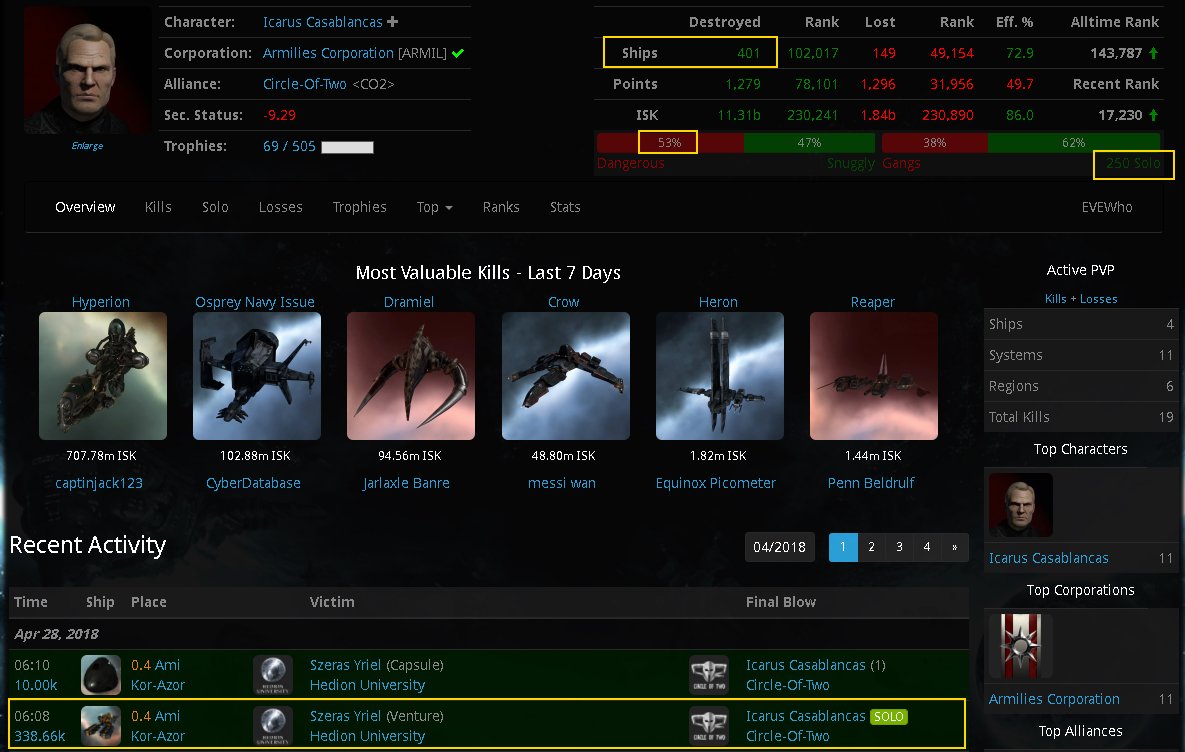Go to page 4 of Recent Activity
The image size is (1185, 752).
pyautogui.click(x=927, y=547)
